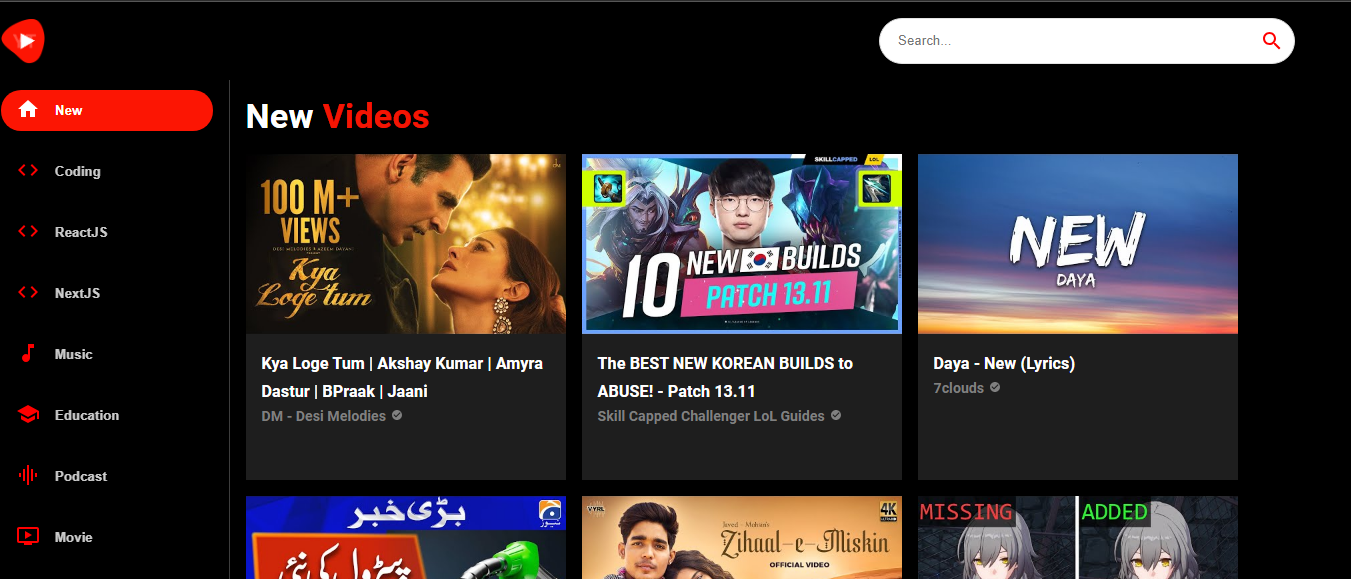Click the Kya Loge Tum video title
Screen dimensions: 1351x579
tap(402, 377)
